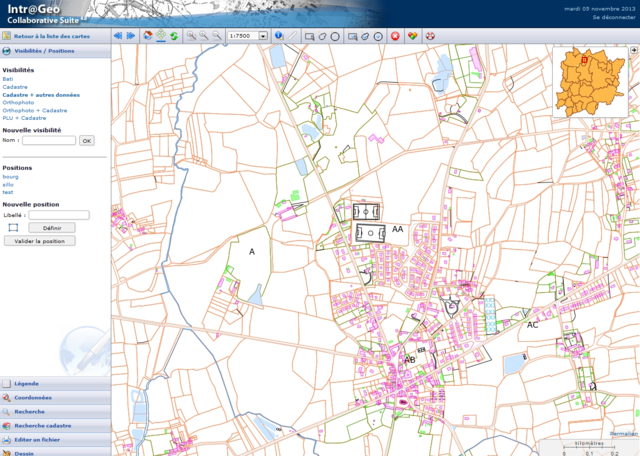Select the Bati visibility
The height and width of the screenshot is (456, 640).
coord(8,79)
